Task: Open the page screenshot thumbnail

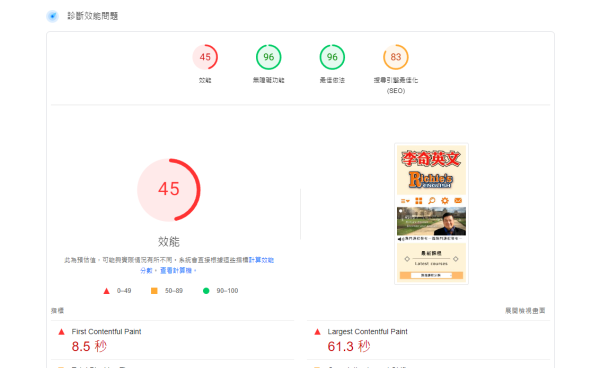Action: (x=431, y=214)
